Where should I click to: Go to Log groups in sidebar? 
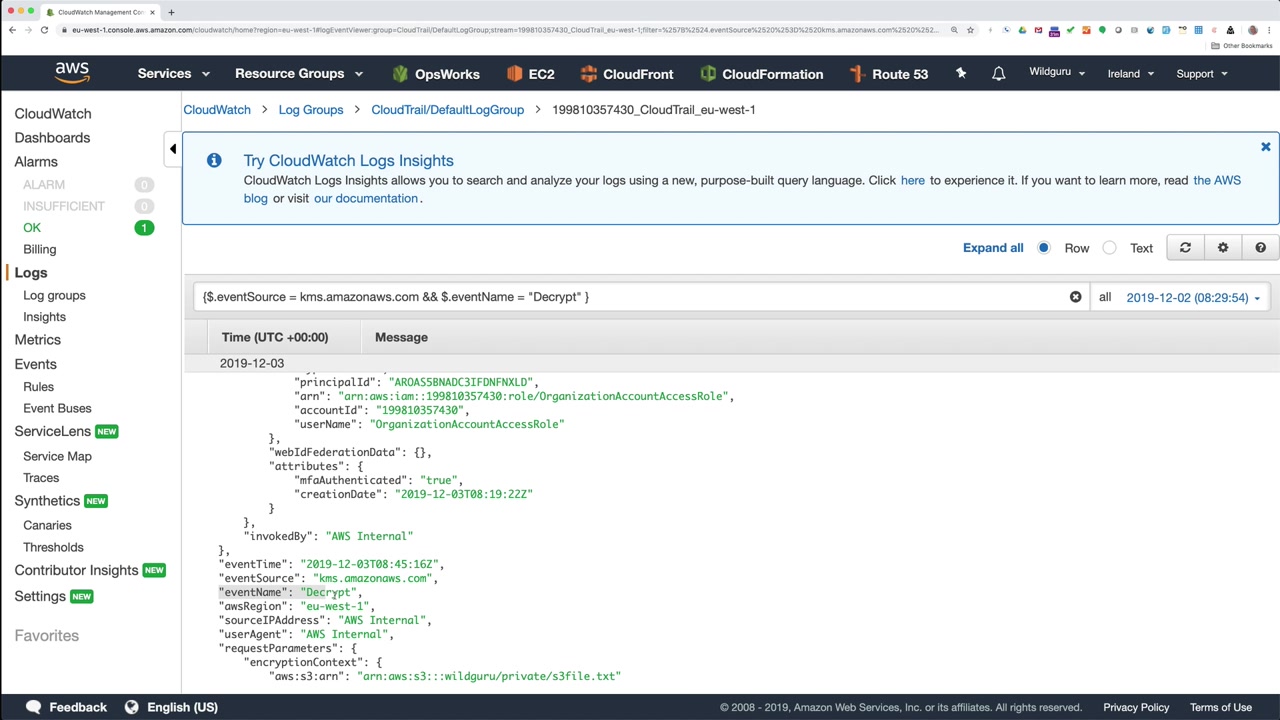pos(54,295)
